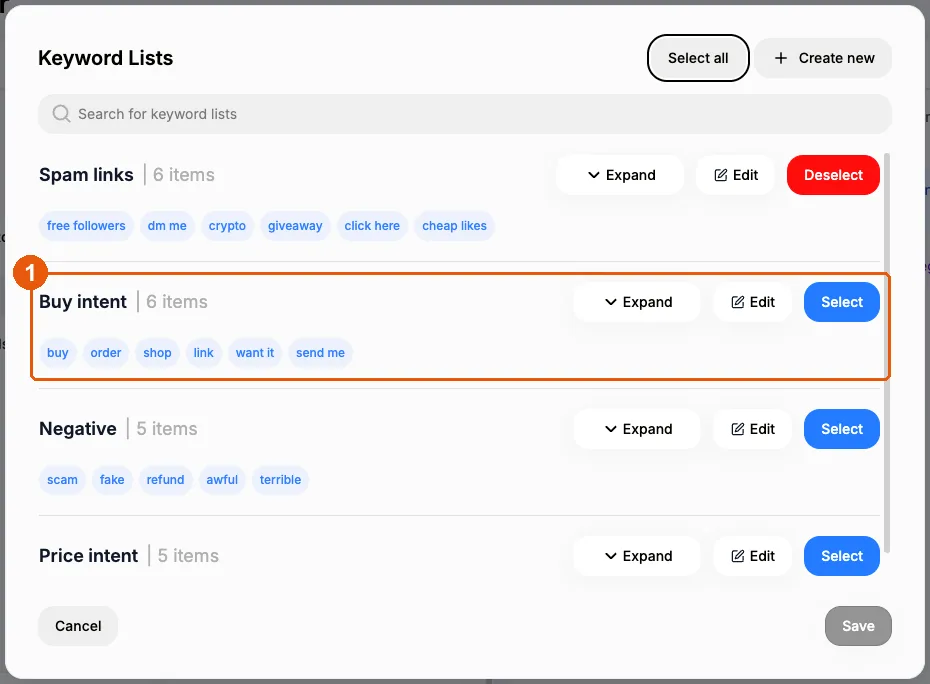
Task: Click the Price intent list title
Action: coord(88,556)
